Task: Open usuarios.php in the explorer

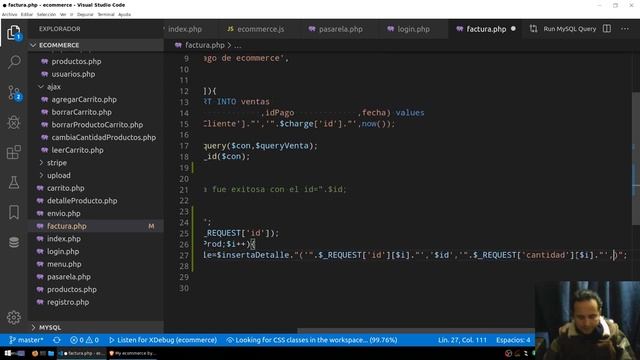Action: 73,74
